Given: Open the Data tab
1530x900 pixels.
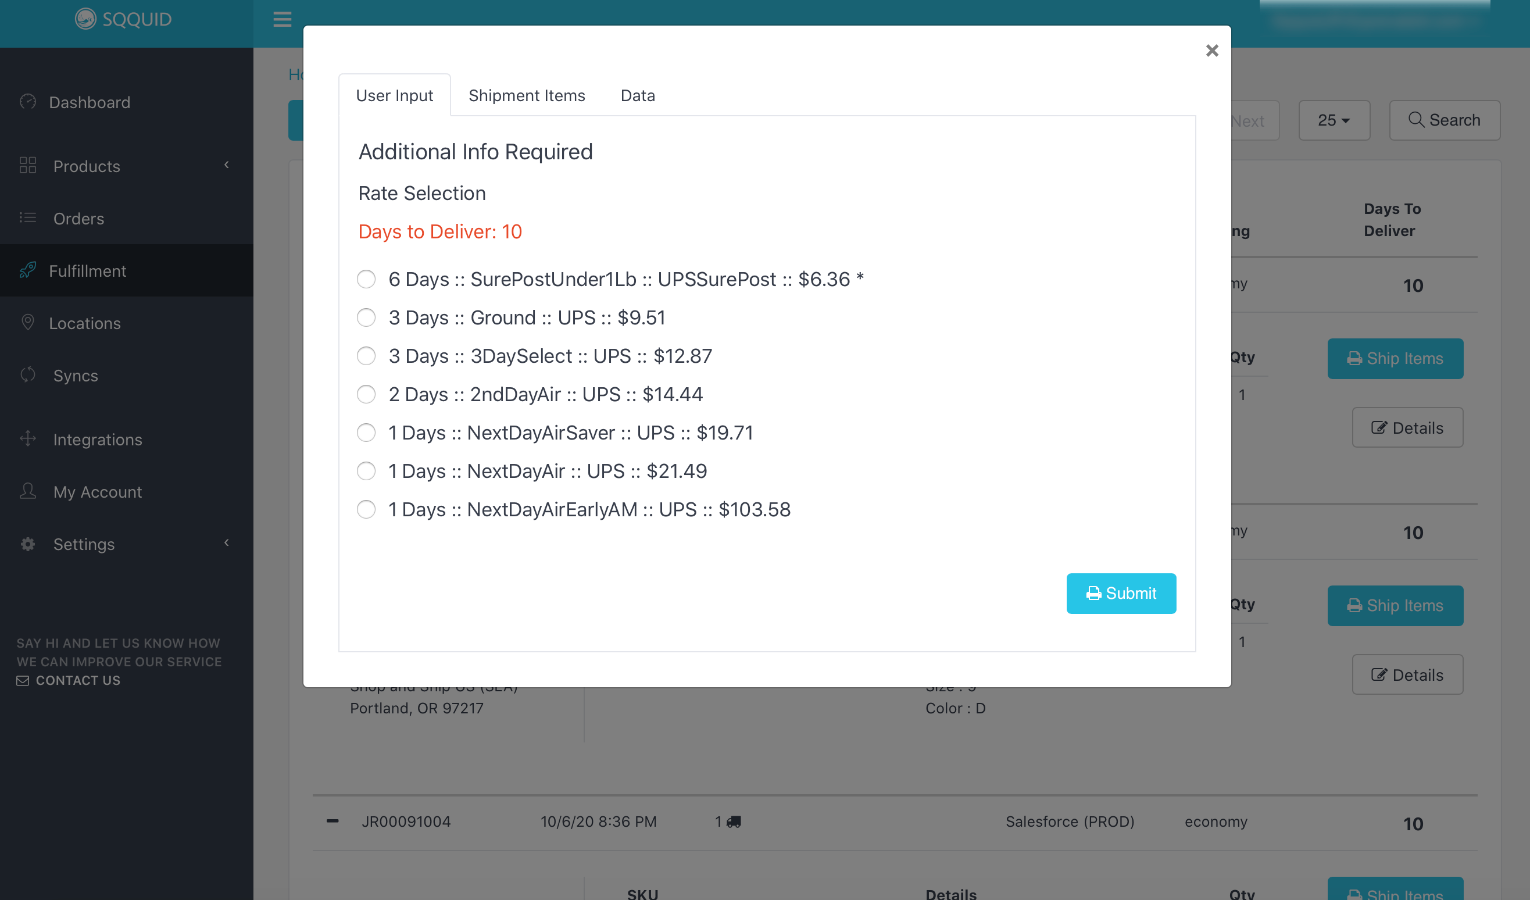Looking at the screenshot, I should [637, 95].
